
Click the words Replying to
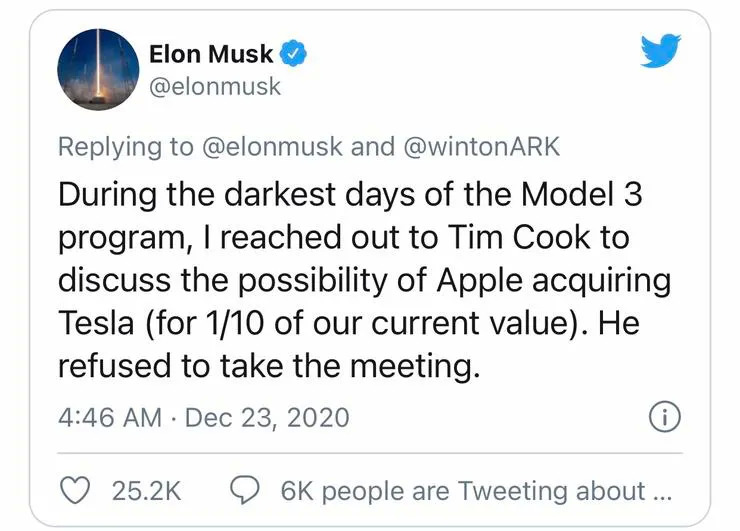pyautogui.click(x=125, y=147)
